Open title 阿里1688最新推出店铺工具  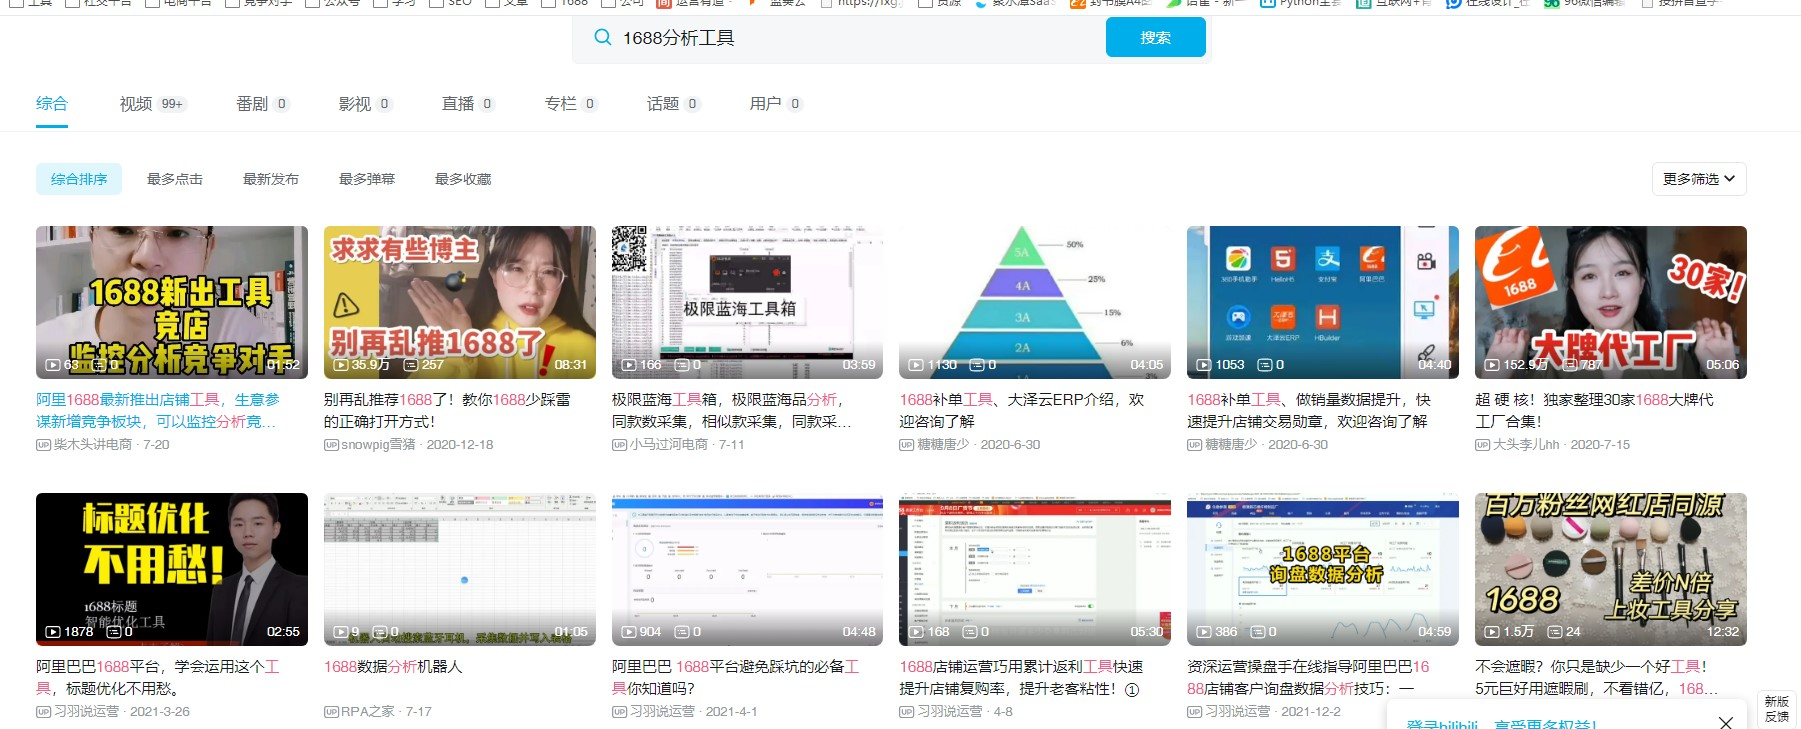point(158,411)
